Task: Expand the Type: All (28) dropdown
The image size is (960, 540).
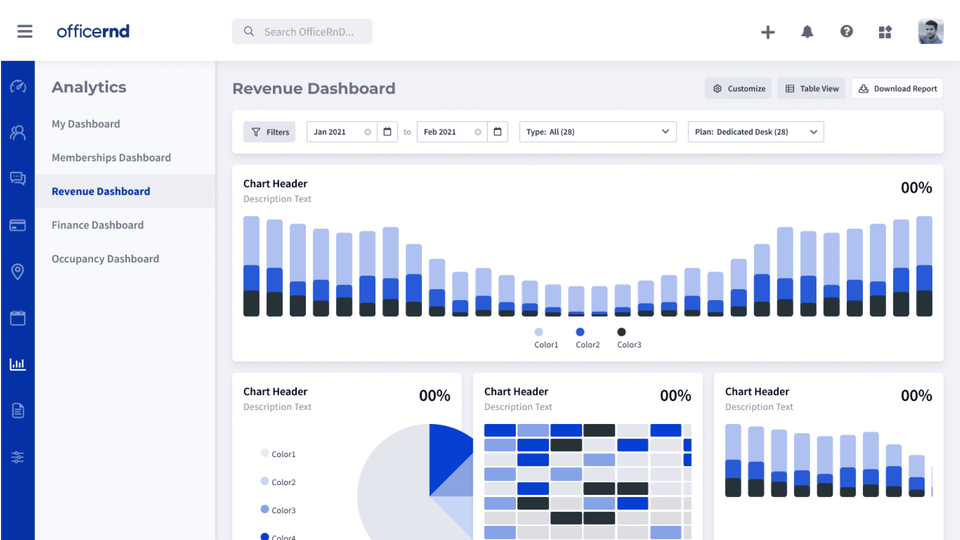Action: (x=598, y=132)
